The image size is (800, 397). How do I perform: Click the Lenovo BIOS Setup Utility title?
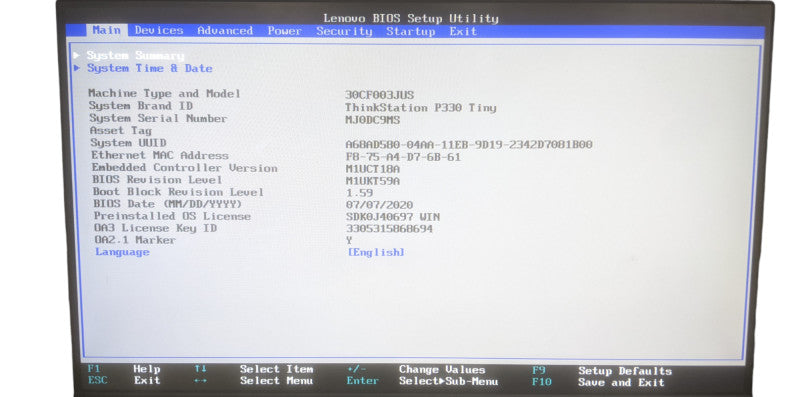[x=411, y=18]
